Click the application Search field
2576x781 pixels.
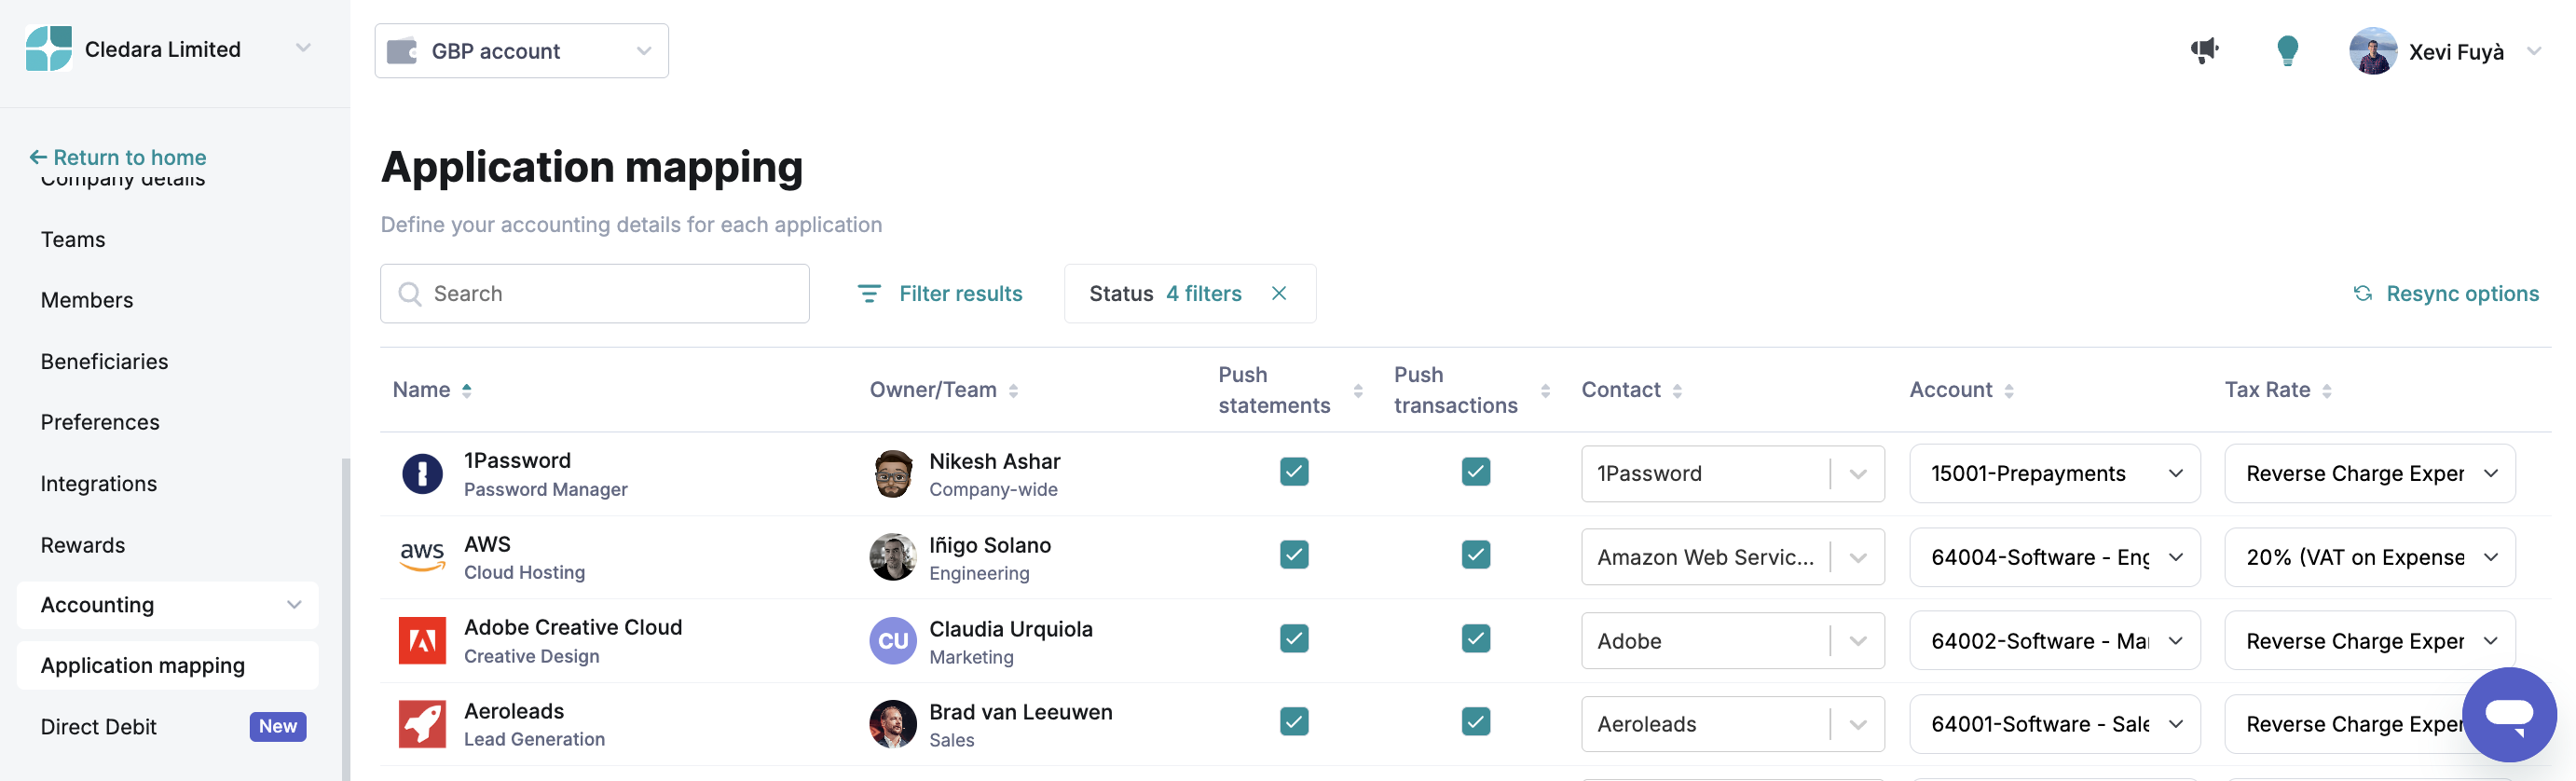(x=595, y=293)
